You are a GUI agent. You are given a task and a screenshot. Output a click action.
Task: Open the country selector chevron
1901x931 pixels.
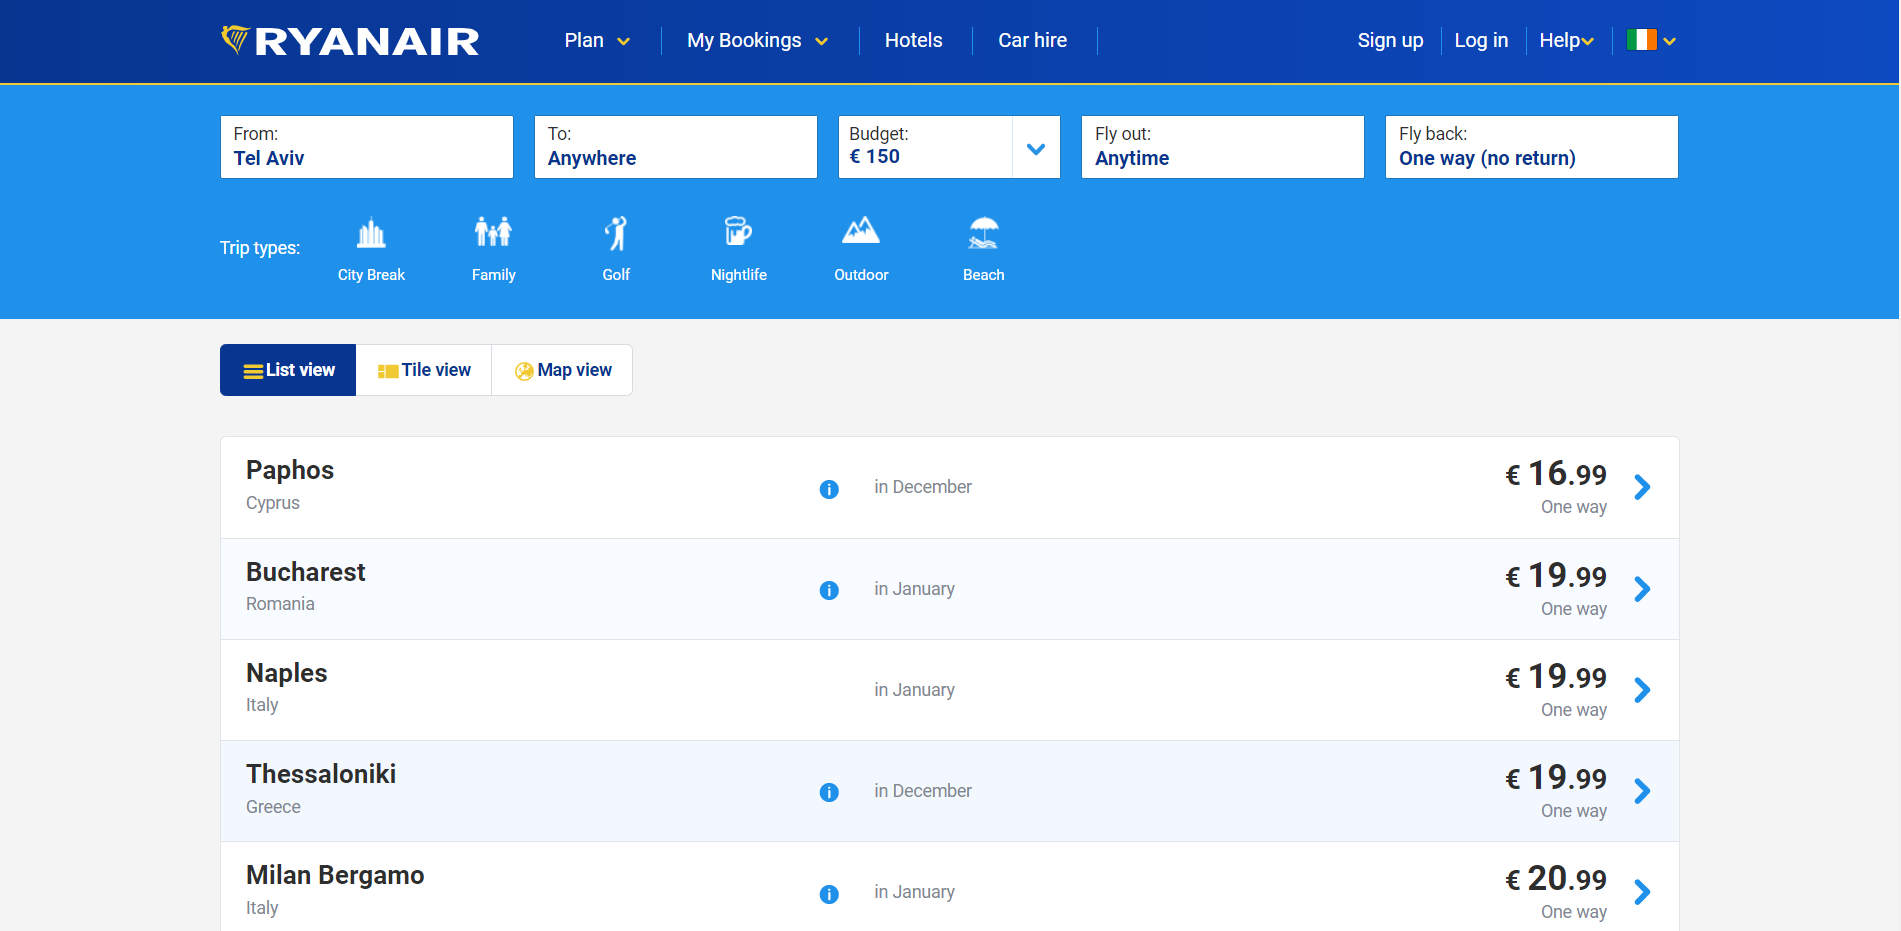pyautogui.click(x=1669, y=41)
